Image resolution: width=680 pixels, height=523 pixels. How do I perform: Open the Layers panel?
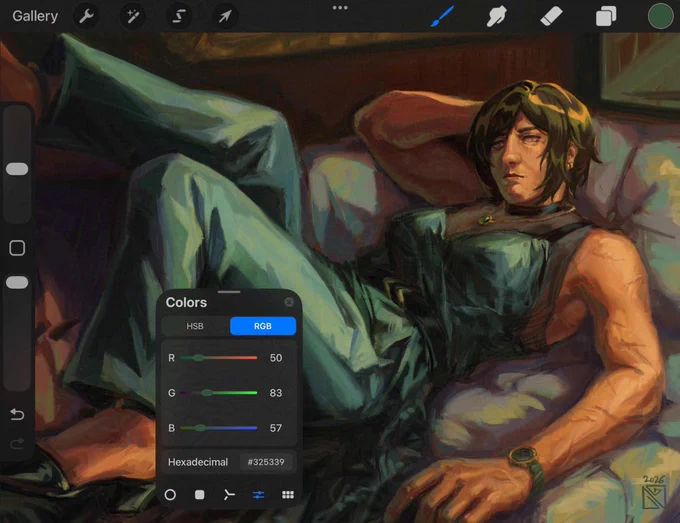[x=606, y=16]
